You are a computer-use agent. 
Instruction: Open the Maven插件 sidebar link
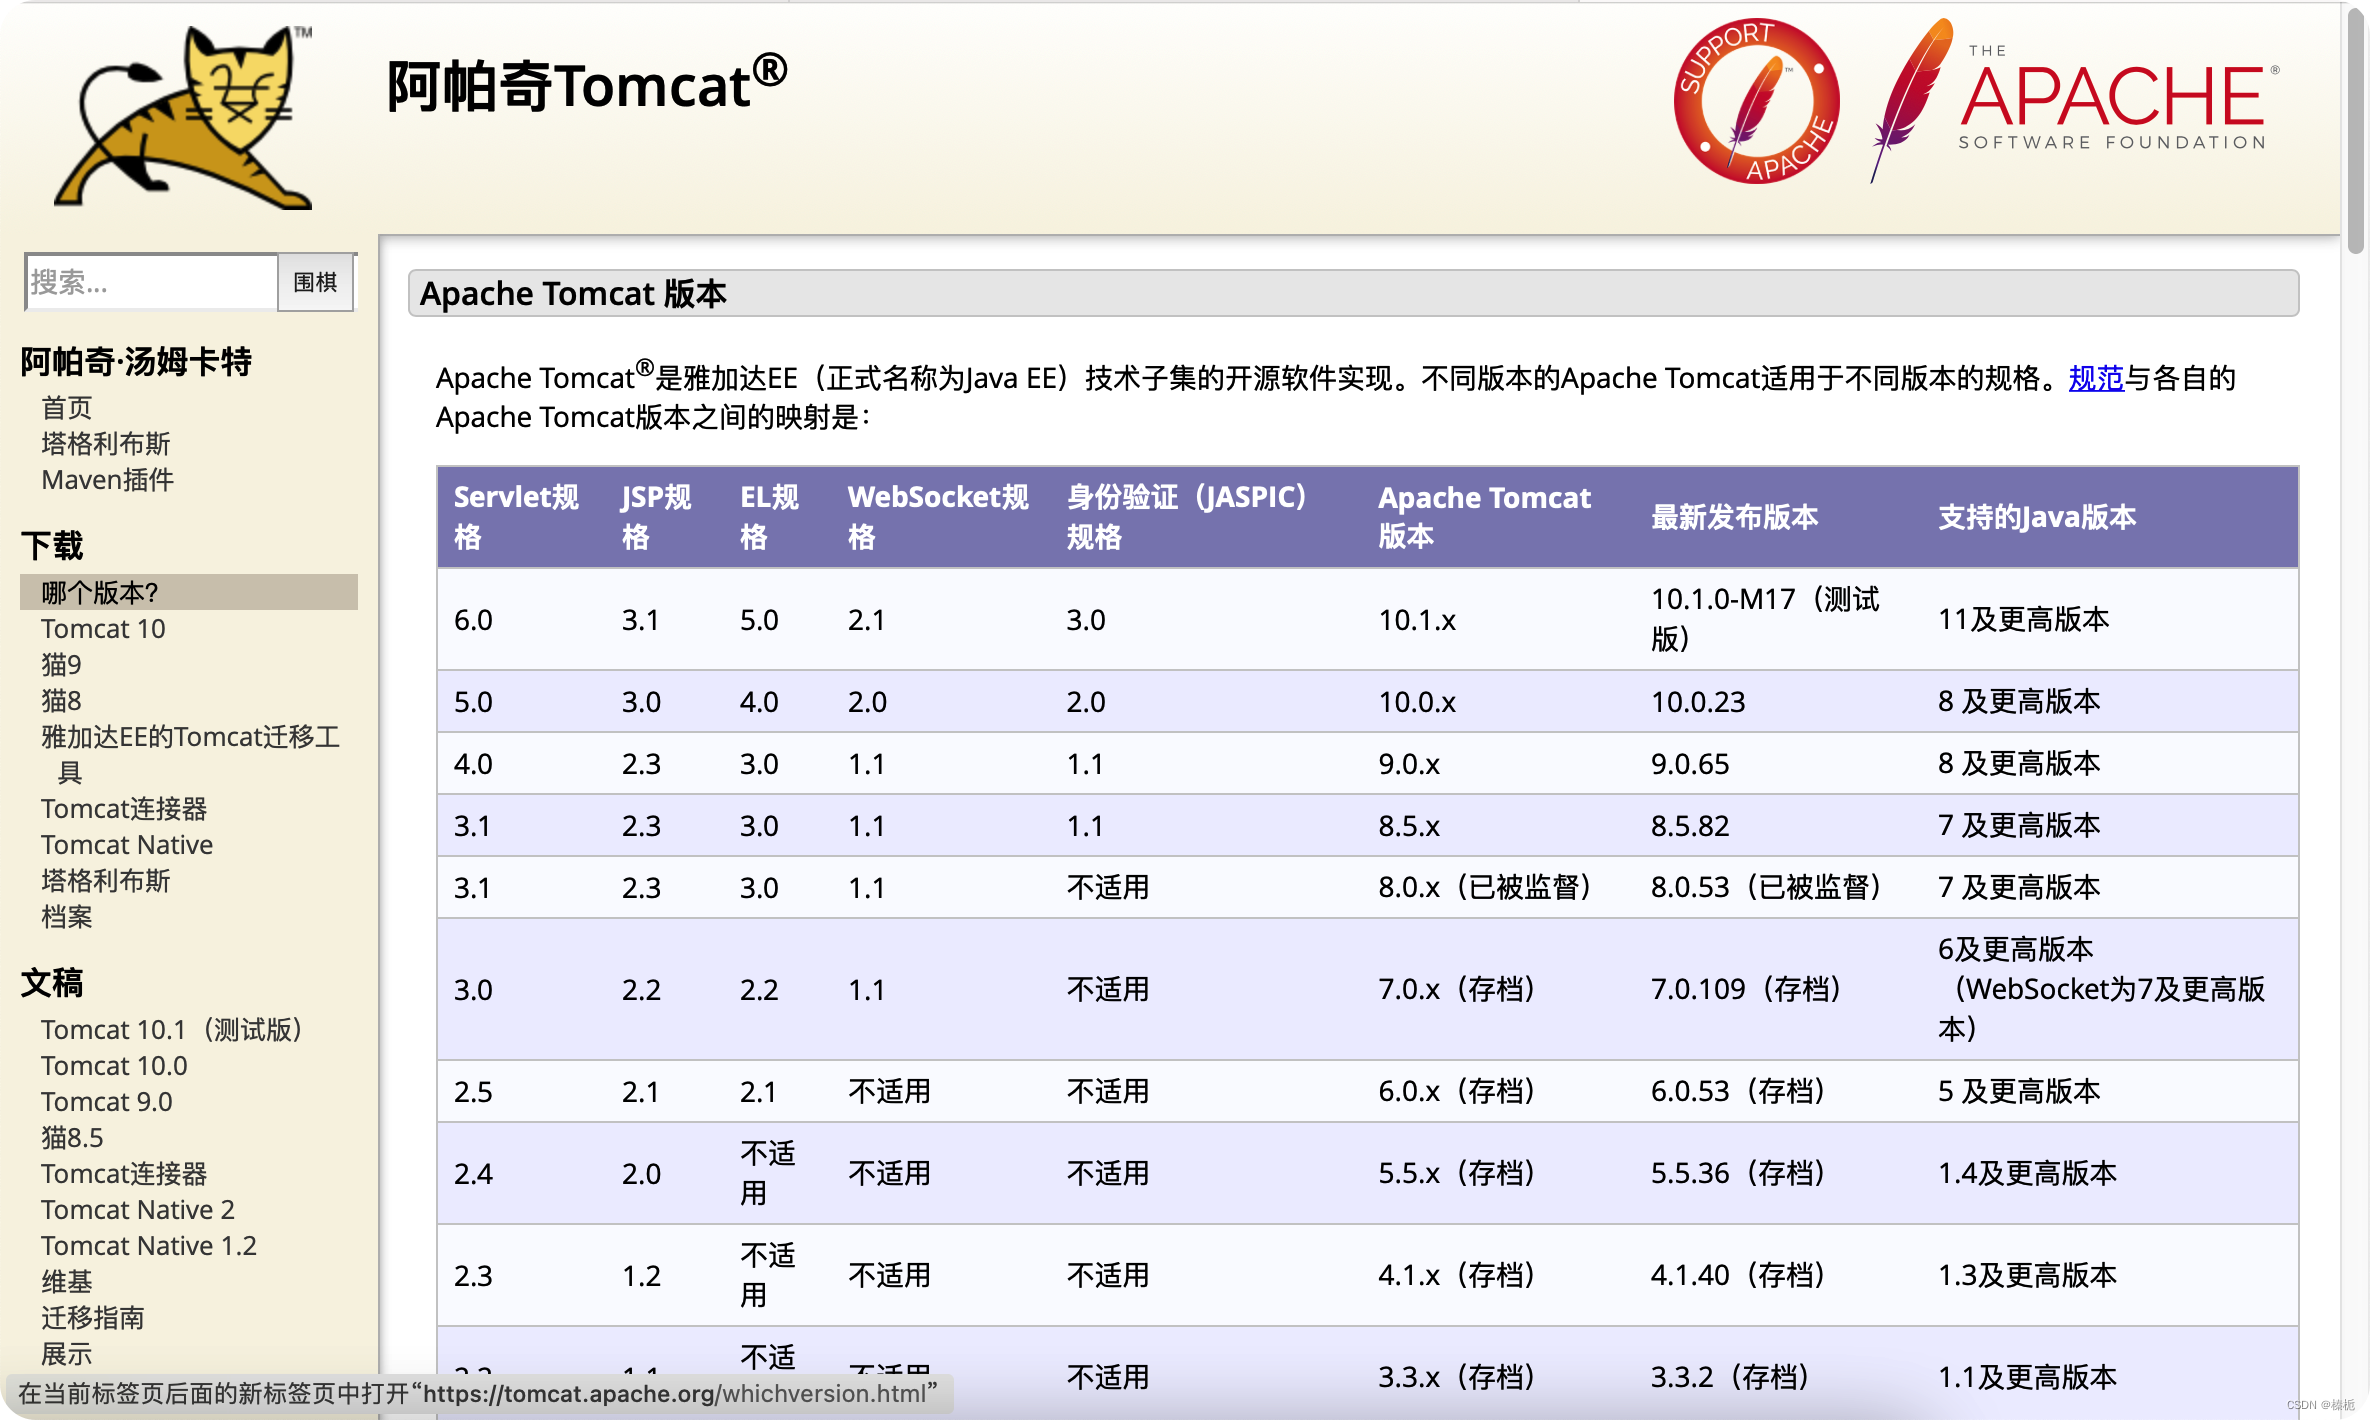(x=107, y=480)
